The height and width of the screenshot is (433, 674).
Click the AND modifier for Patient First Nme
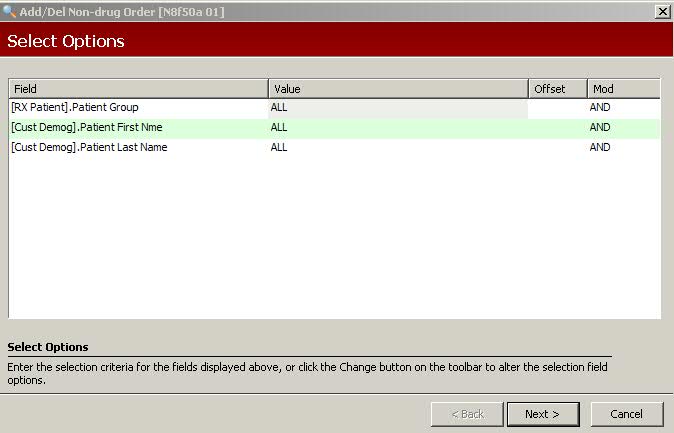pos(623,128)
